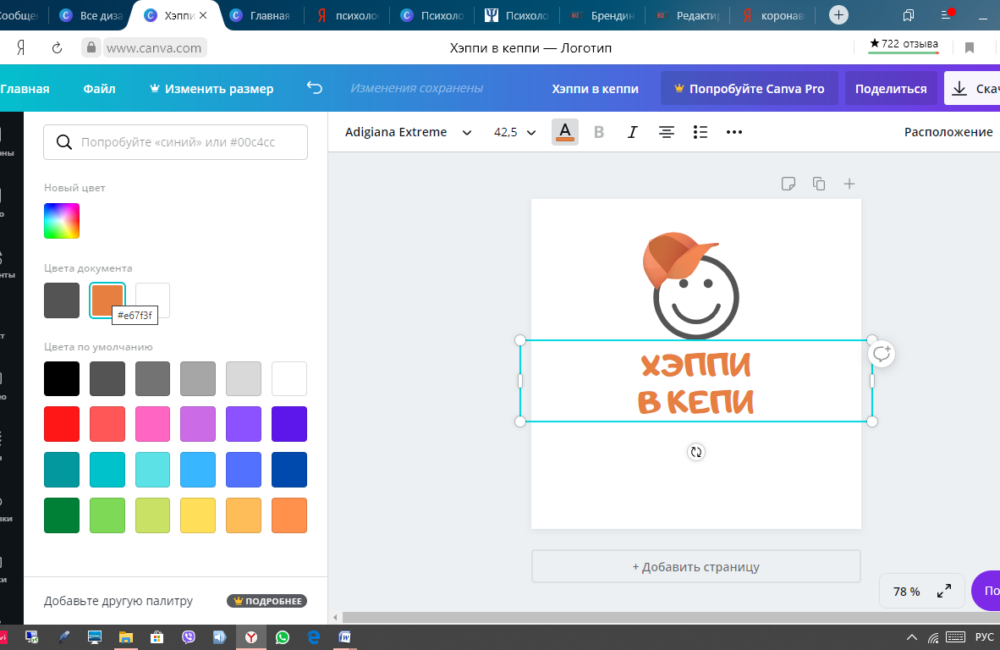Add notes to the page
1000x650 pixels.
click(788, 184)
